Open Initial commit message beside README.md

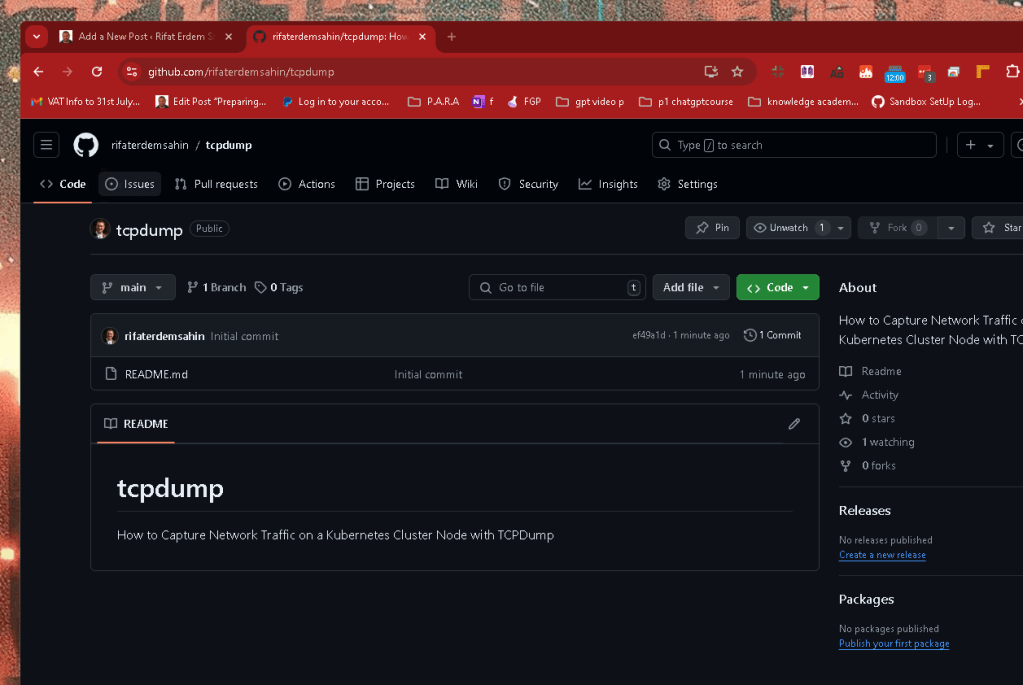[x=428, y=374]
